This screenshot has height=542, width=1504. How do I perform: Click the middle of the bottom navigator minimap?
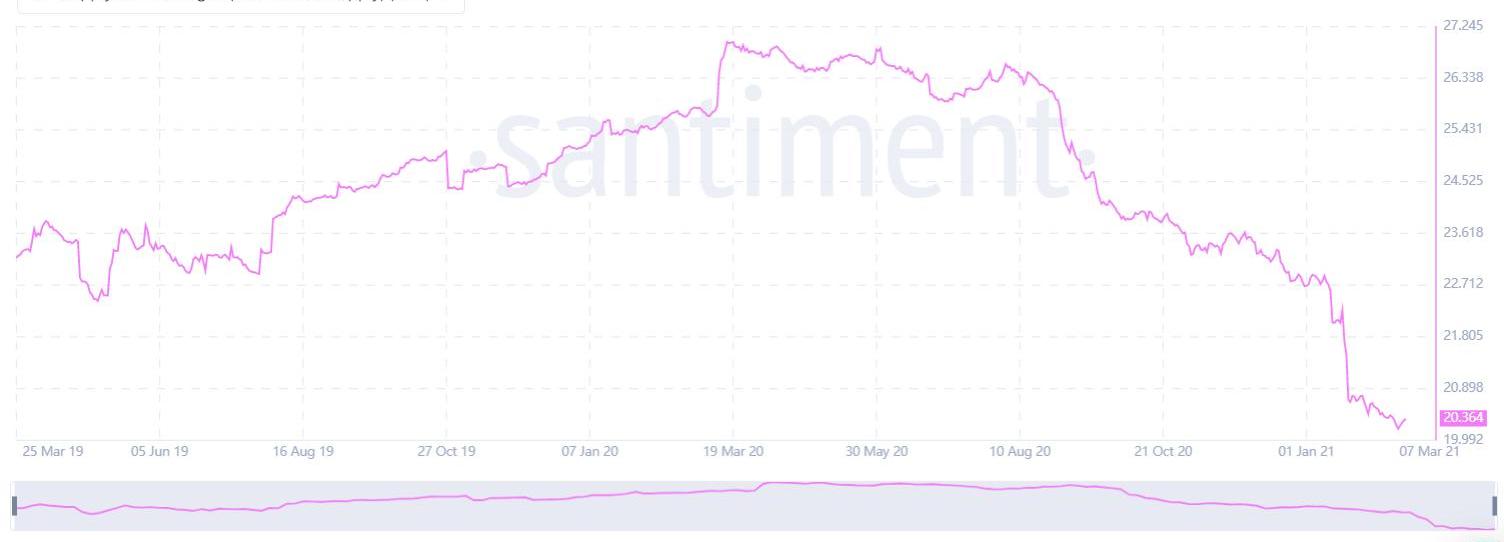(x=754, y=506)
